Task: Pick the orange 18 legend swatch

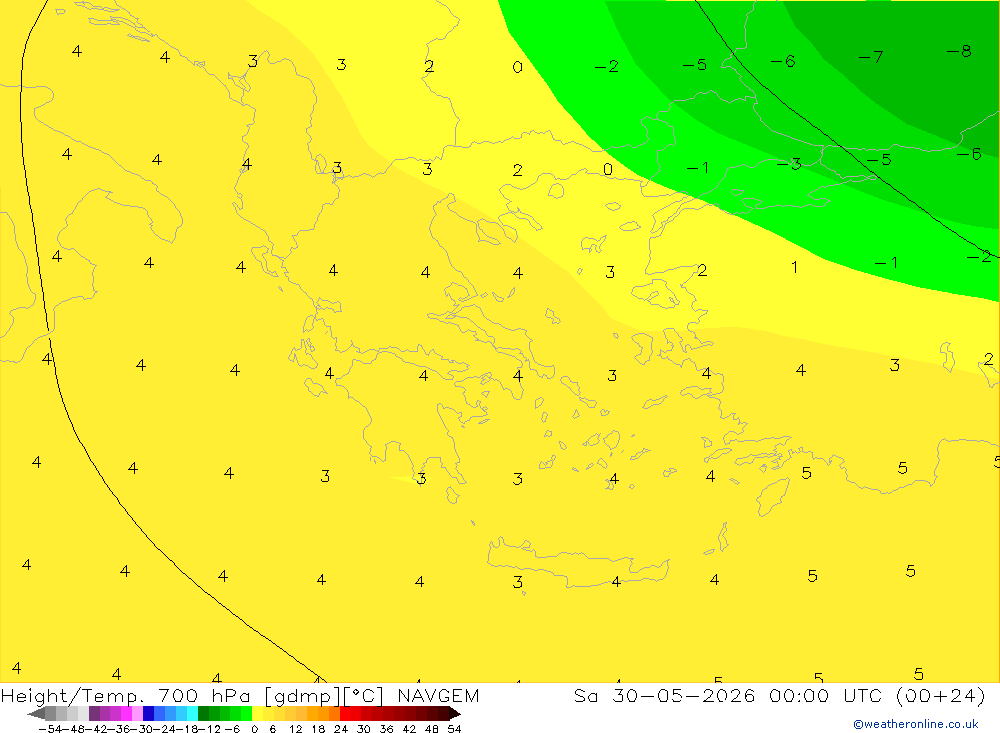Action: 323,714
